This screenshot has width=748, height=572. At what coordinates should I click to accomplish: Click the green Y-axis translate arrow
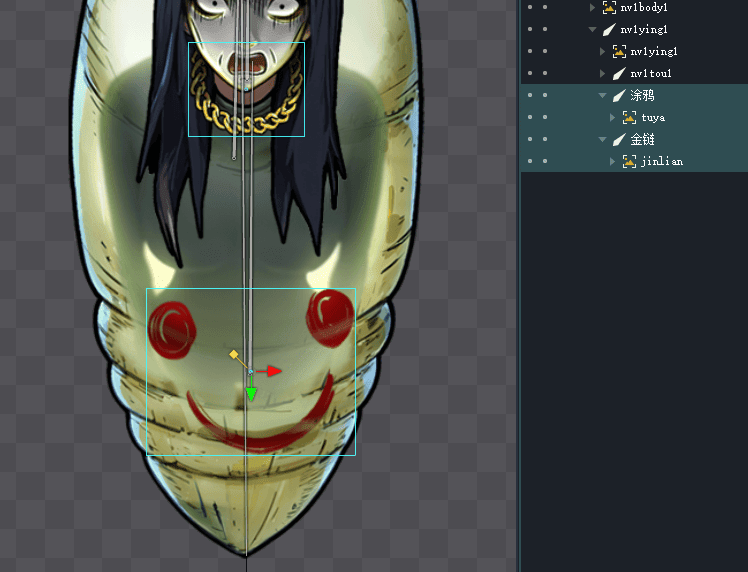click(x=251, y=395)
